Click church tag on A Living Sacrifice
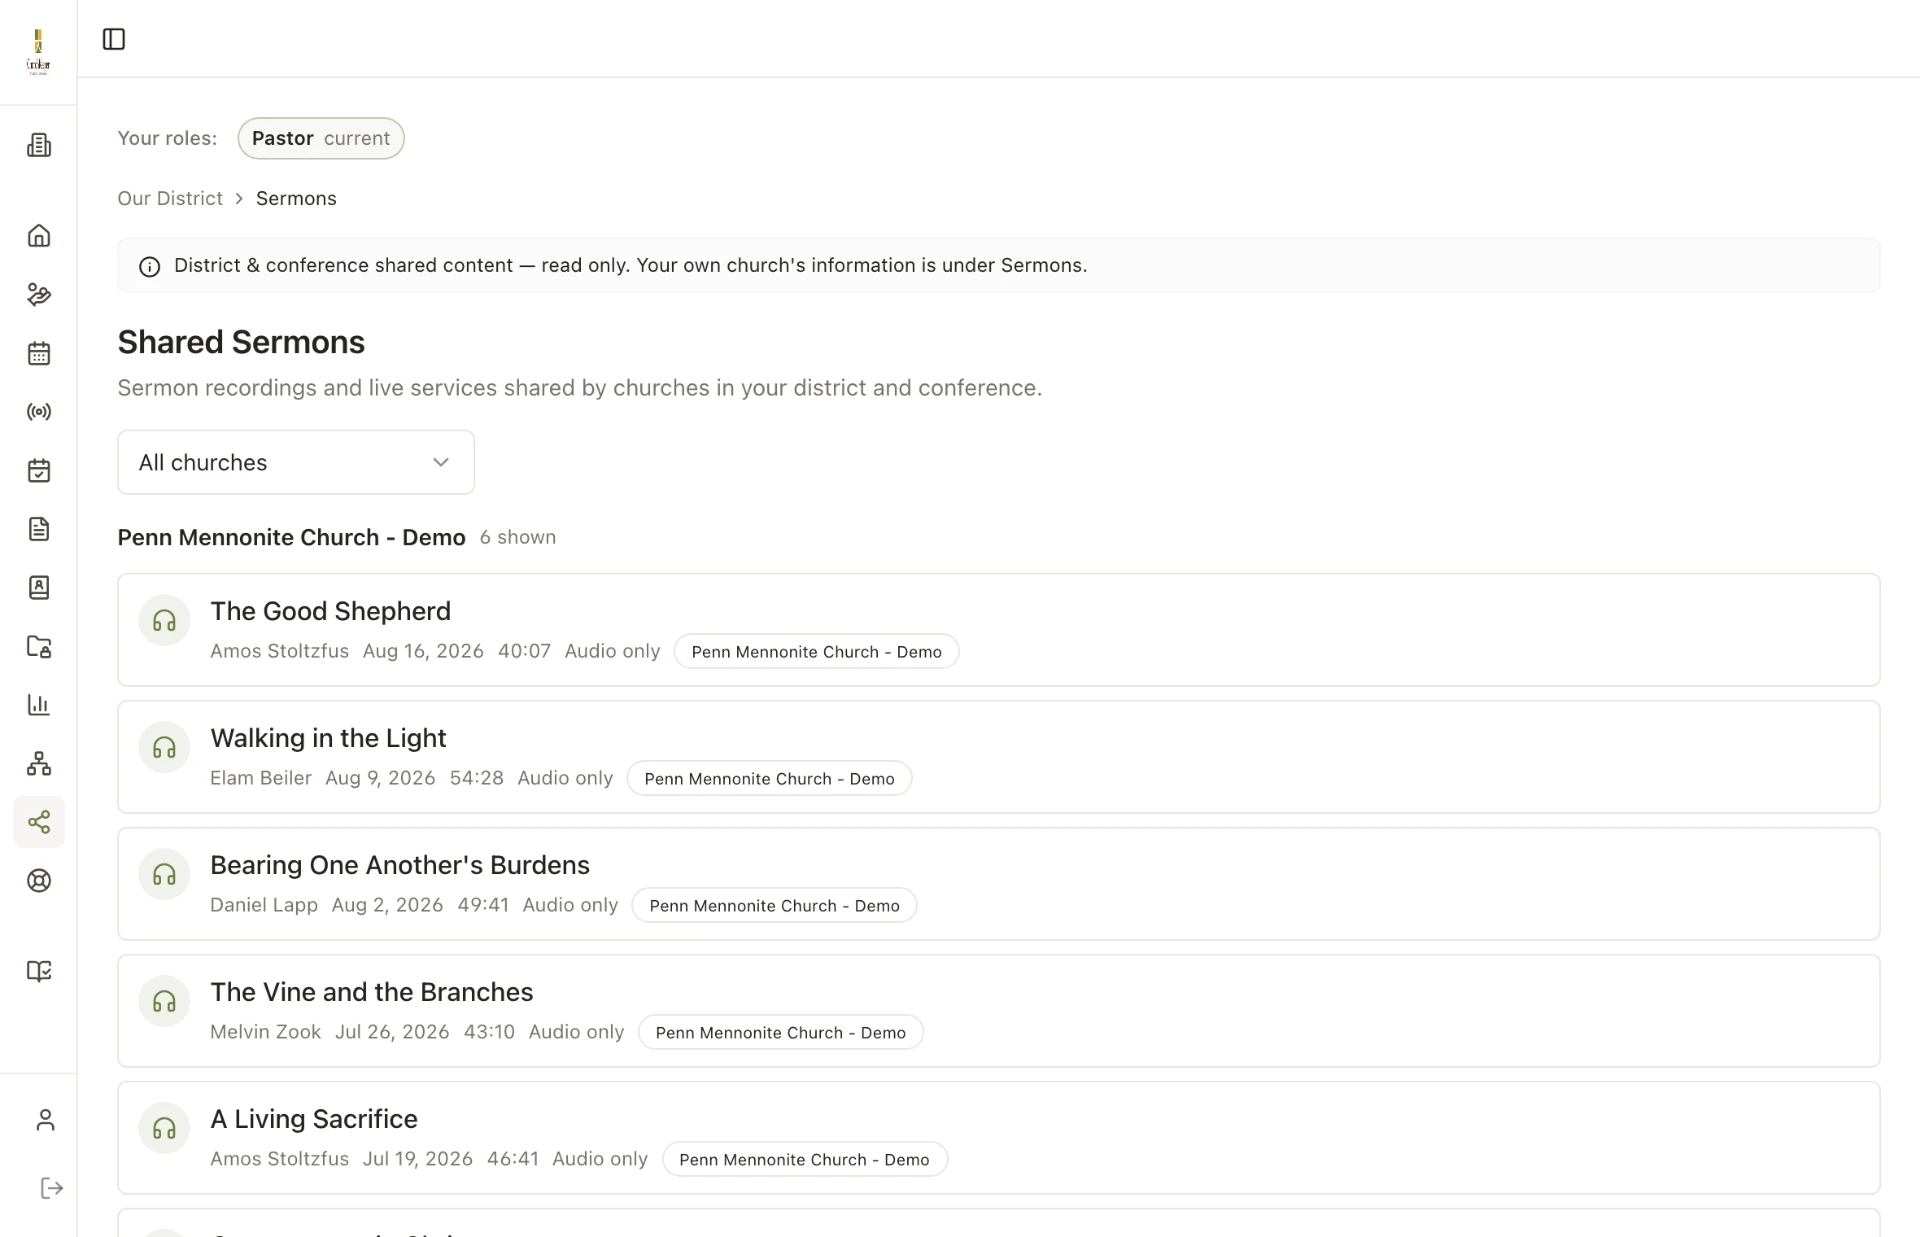The height and width of the screenshot is (1237, 1920). pyautogui.click(x=805, y=1160)
